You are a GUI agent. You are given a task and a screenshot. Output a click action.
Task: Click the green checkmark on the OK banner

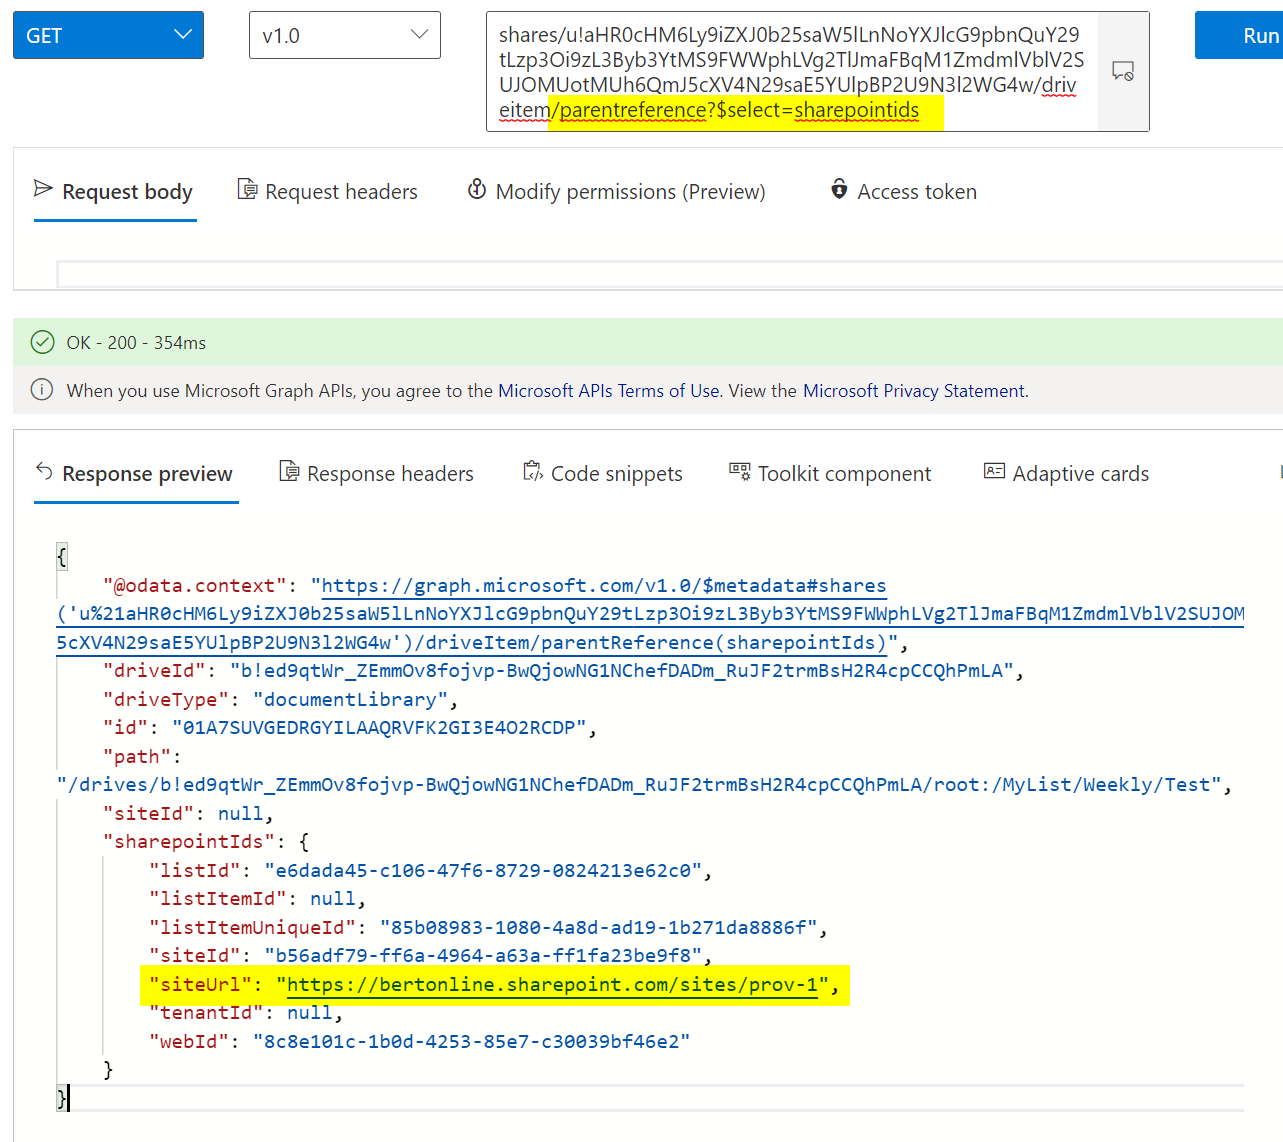coord(42,341)
